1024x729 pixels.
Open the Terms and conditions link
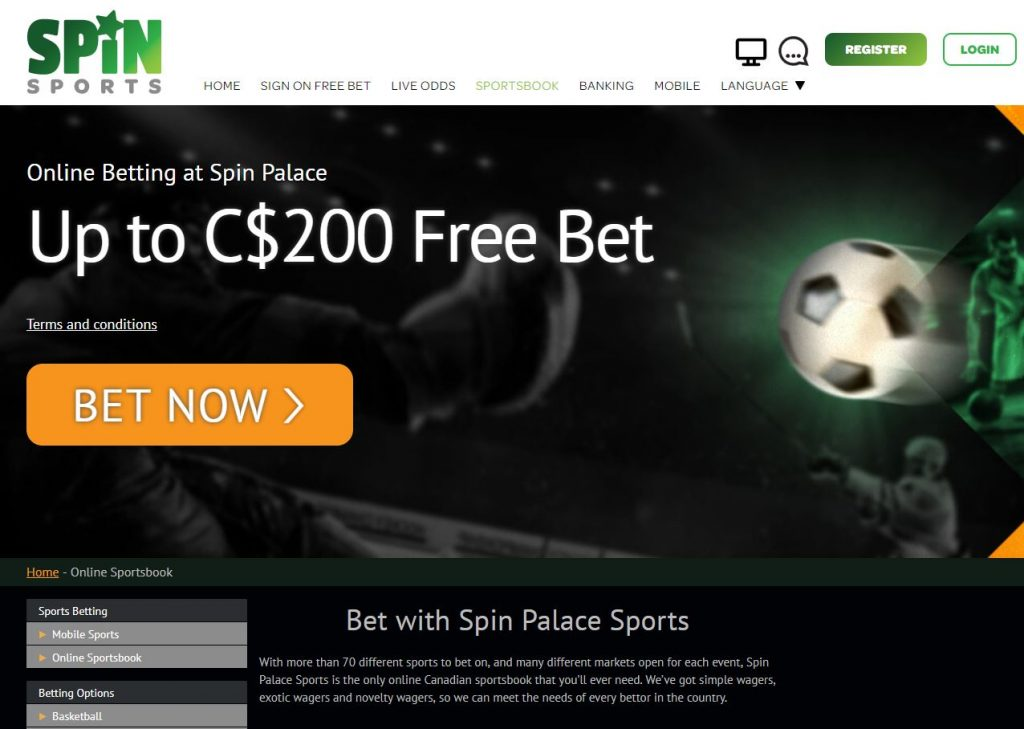tap(92, 324)
